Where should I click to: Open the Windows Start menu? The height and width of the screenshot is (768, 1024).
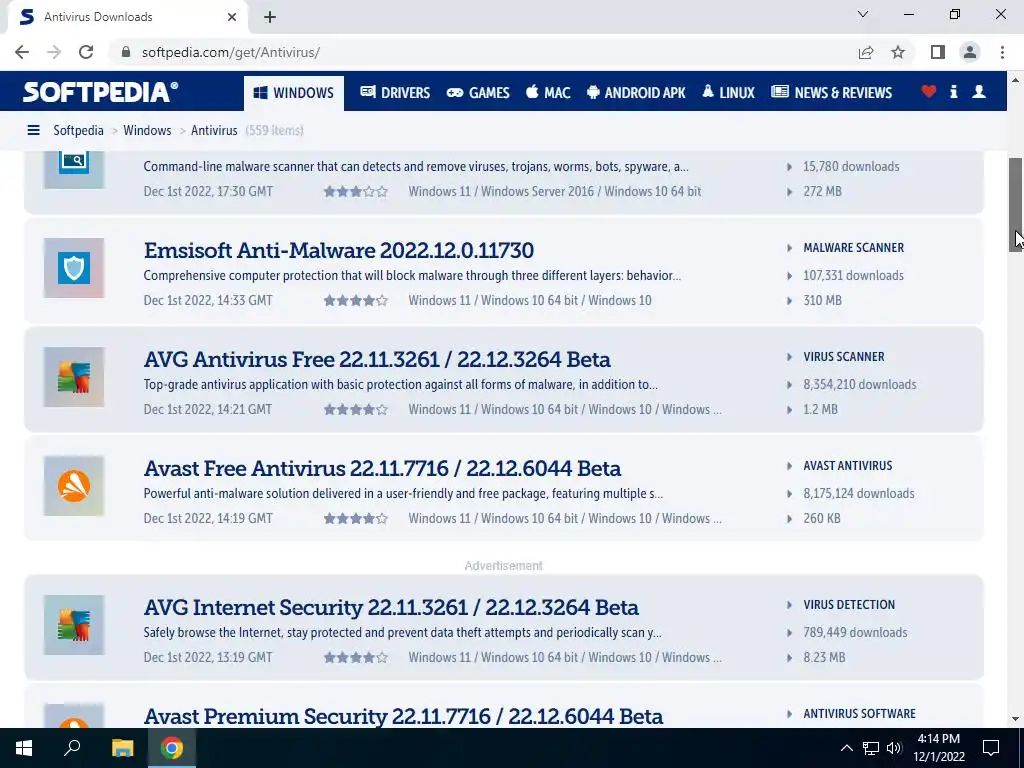click(24, 748)
